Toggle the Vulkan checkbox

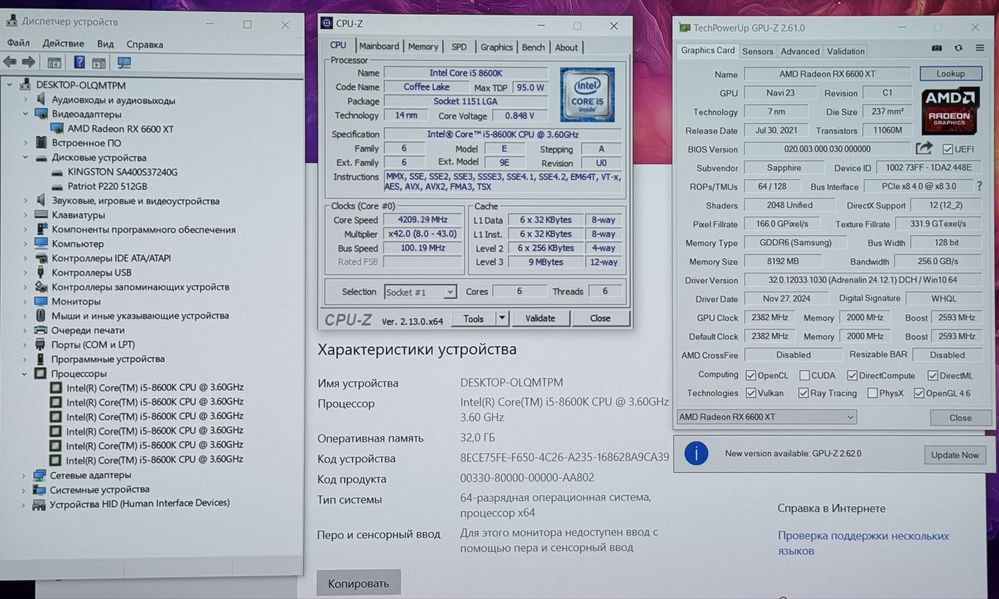[x=751, y=393]
